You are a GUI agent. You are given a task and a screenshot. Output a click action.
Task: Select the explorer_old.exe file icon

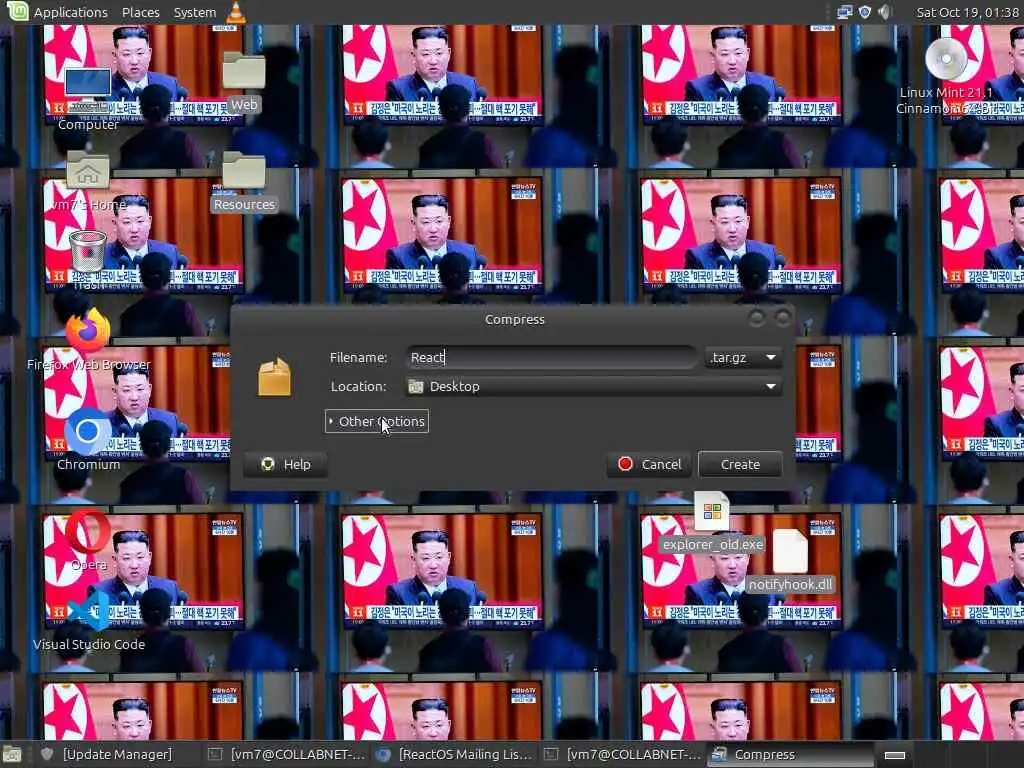[712, 511]
